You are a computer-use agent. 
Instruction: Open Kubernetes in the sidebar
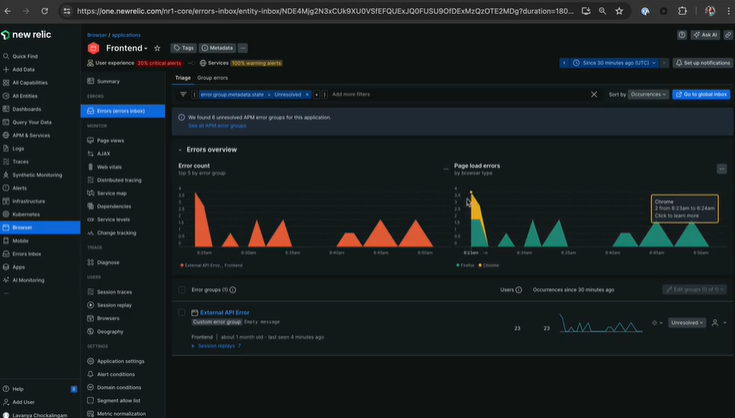point(26,214)
